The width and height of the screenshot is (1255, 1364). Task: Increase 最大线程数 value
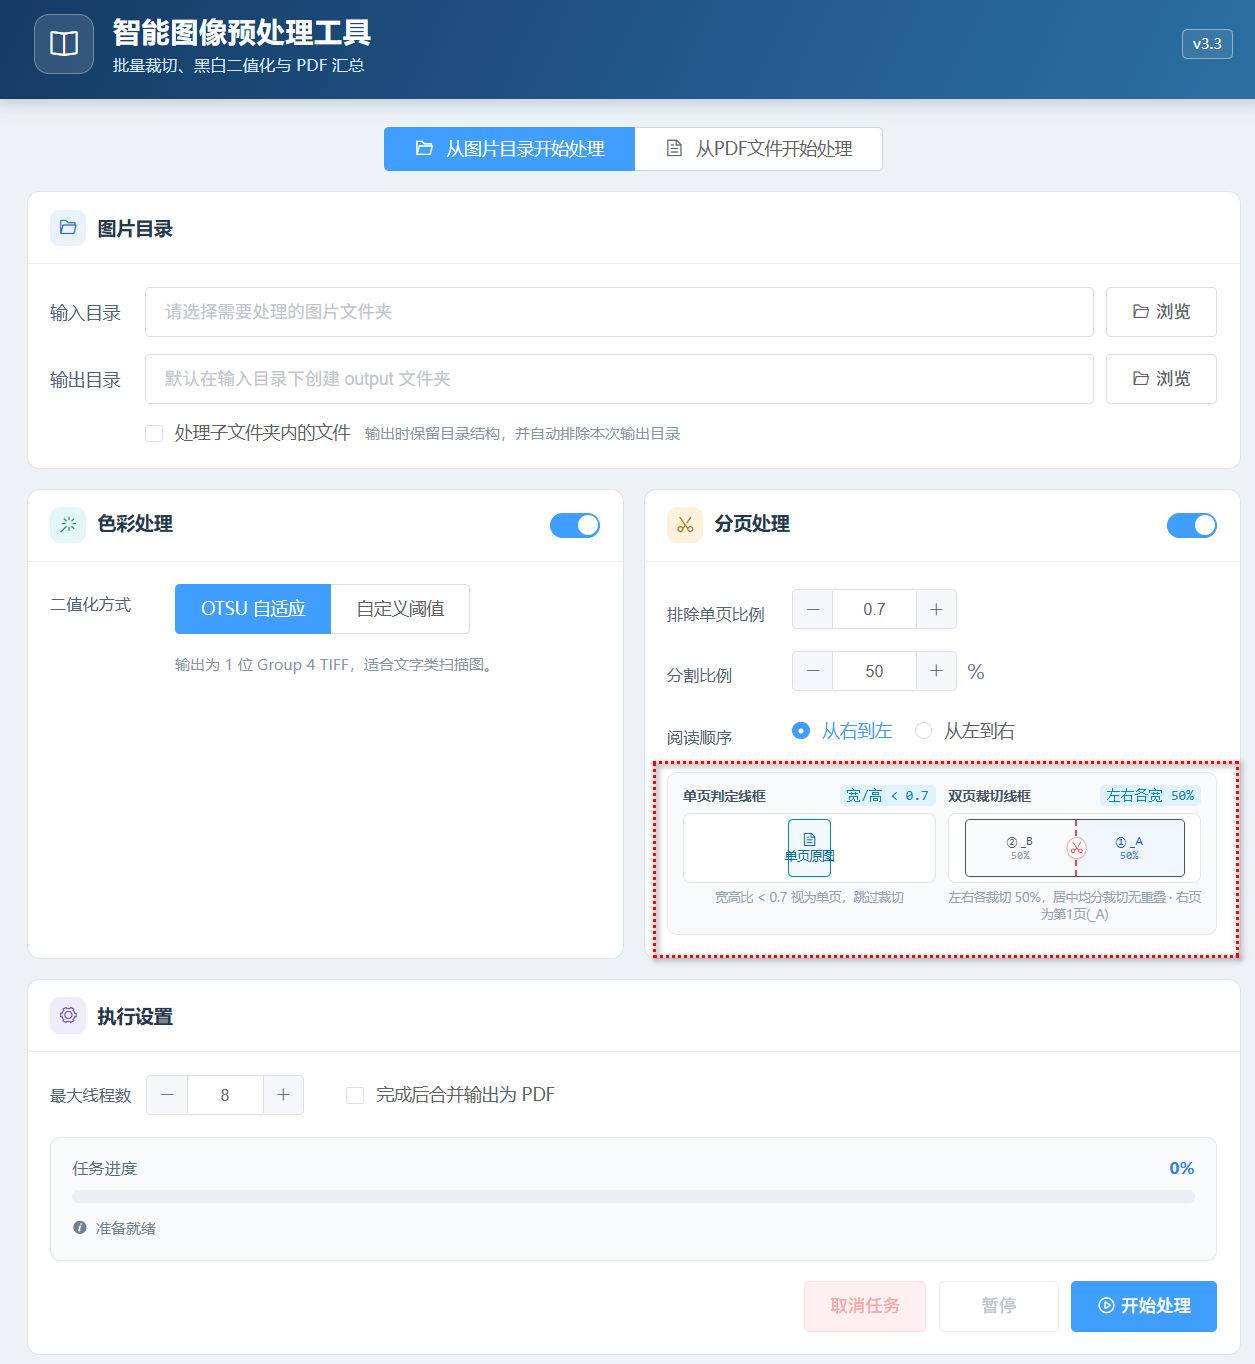point(283,1095)
